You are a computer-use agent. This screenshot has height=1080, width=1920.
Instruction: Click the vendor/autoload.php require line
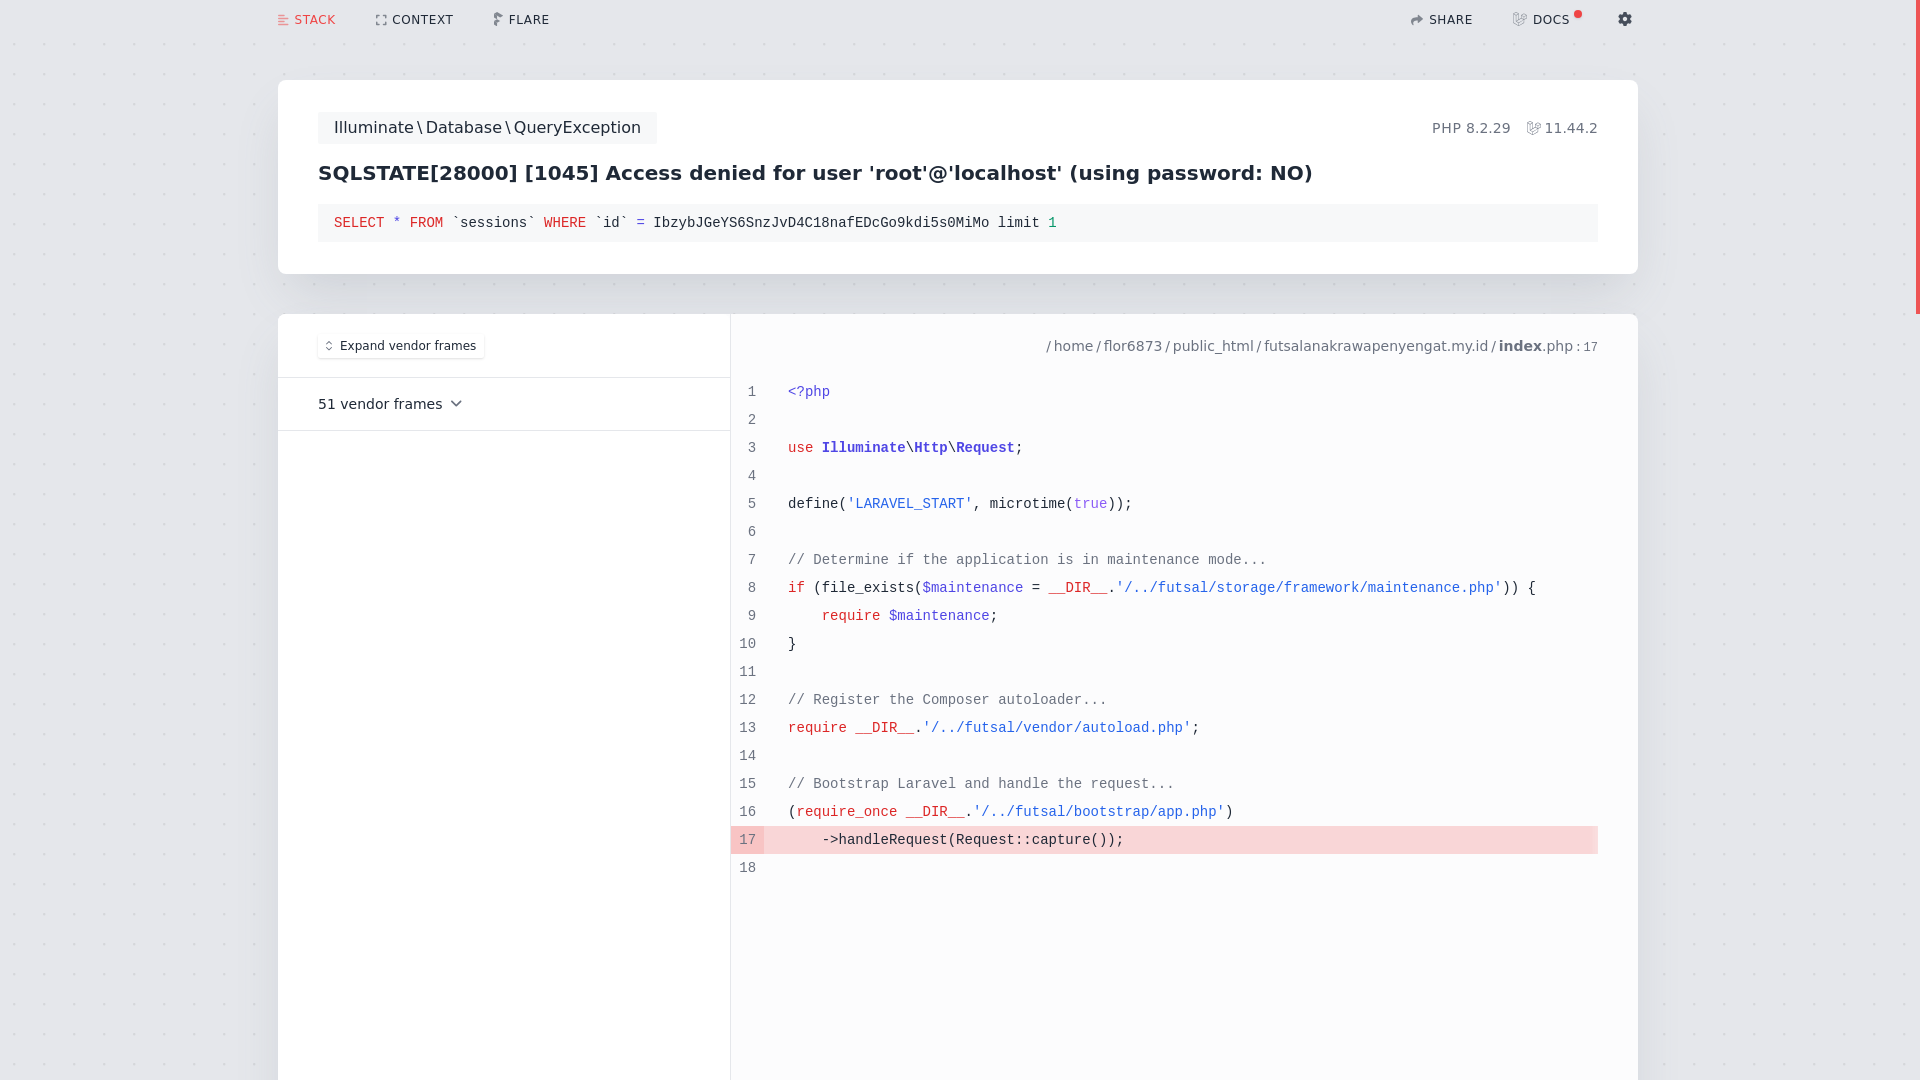(993, 728)
